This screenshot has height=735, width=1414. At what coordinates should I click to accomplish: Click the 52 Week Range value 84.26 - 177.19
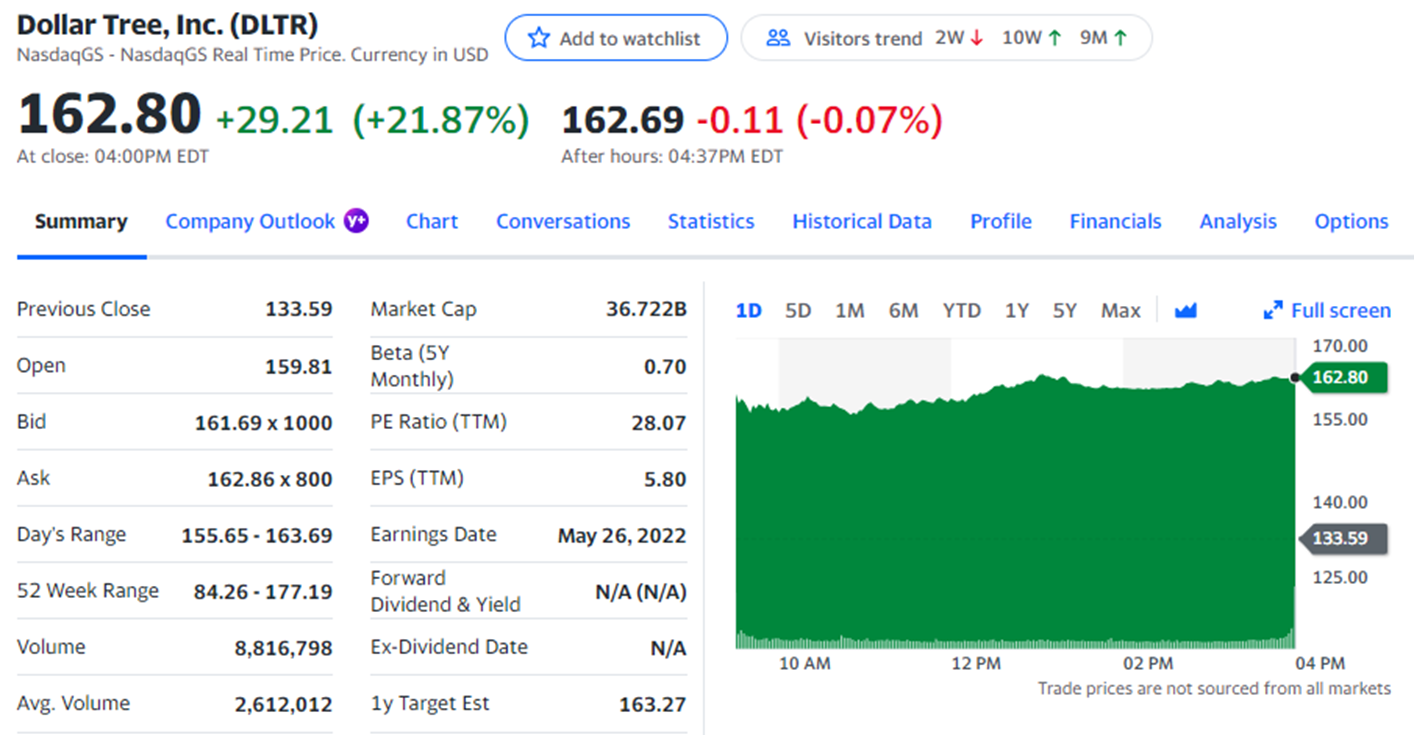pos(263,591)
